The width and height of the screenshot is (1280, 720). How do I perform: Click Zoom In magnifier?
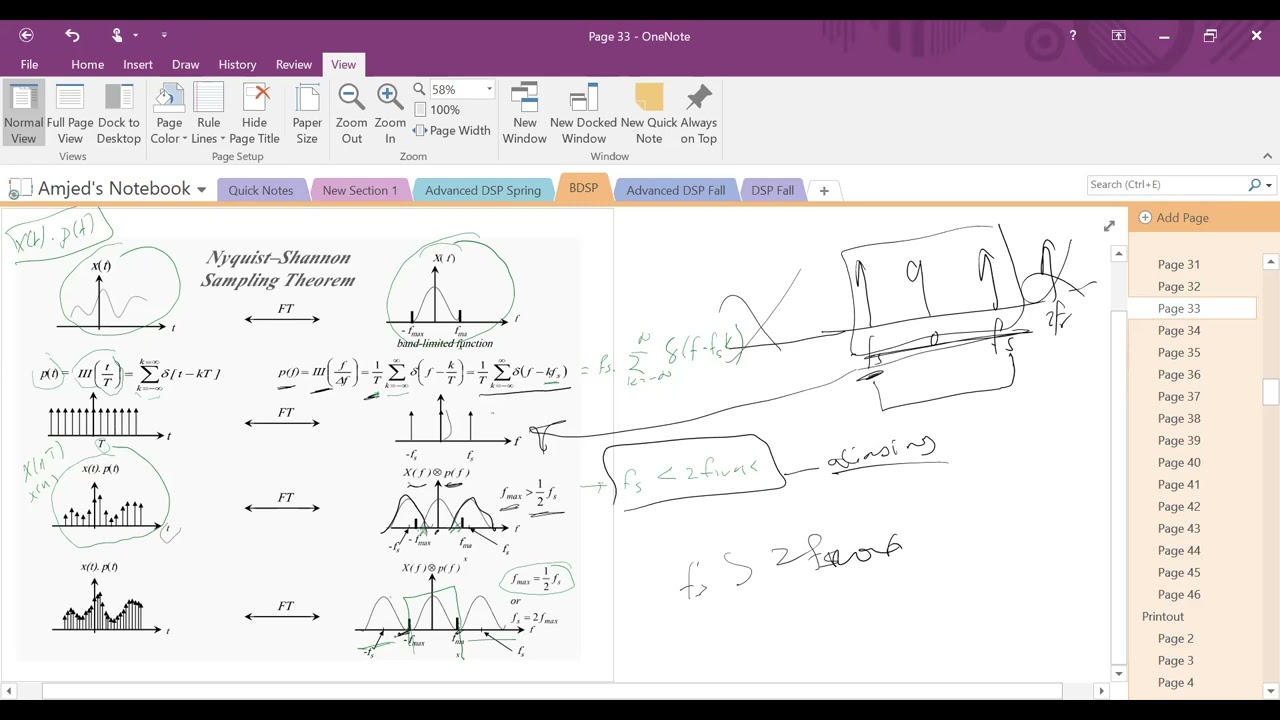click(390, 114)
